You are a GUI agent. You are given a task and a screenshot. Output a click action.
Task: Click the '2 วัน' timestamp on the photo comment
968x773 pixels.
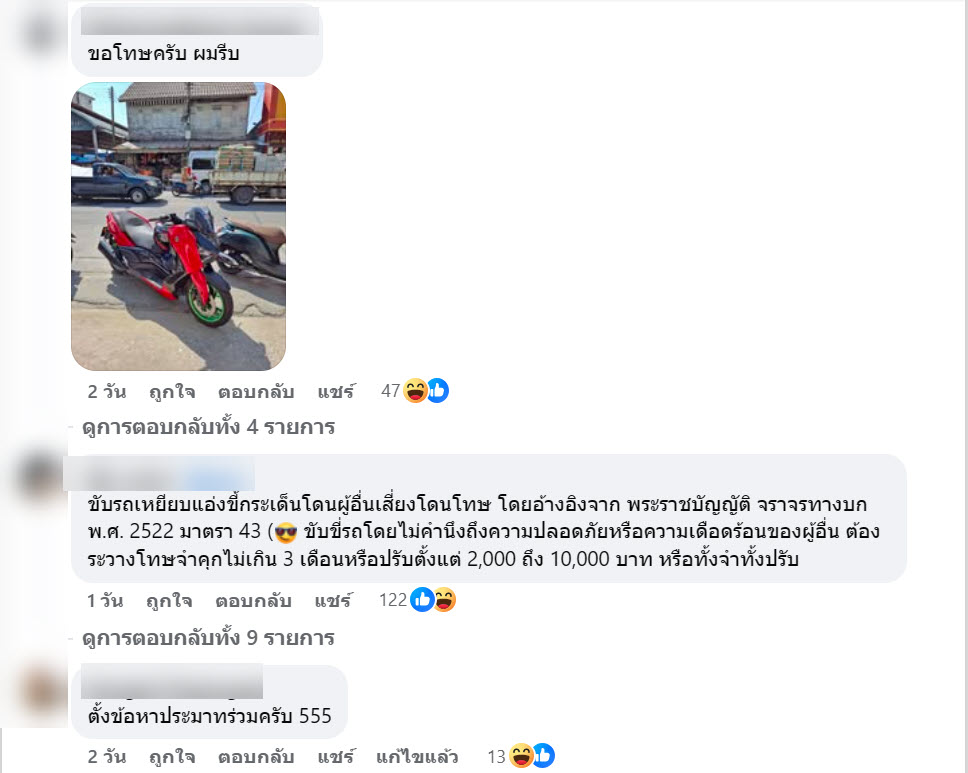click(107, 391)
